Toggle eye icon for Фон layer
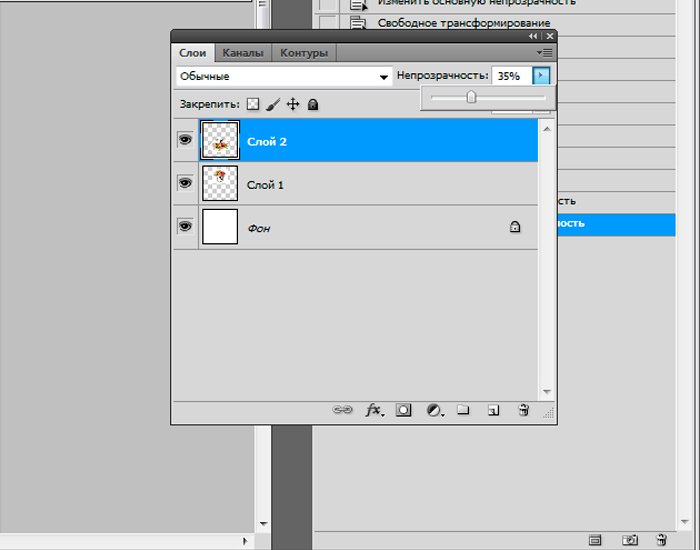This screenshot has width=700, height=550. tap(185, 227)
